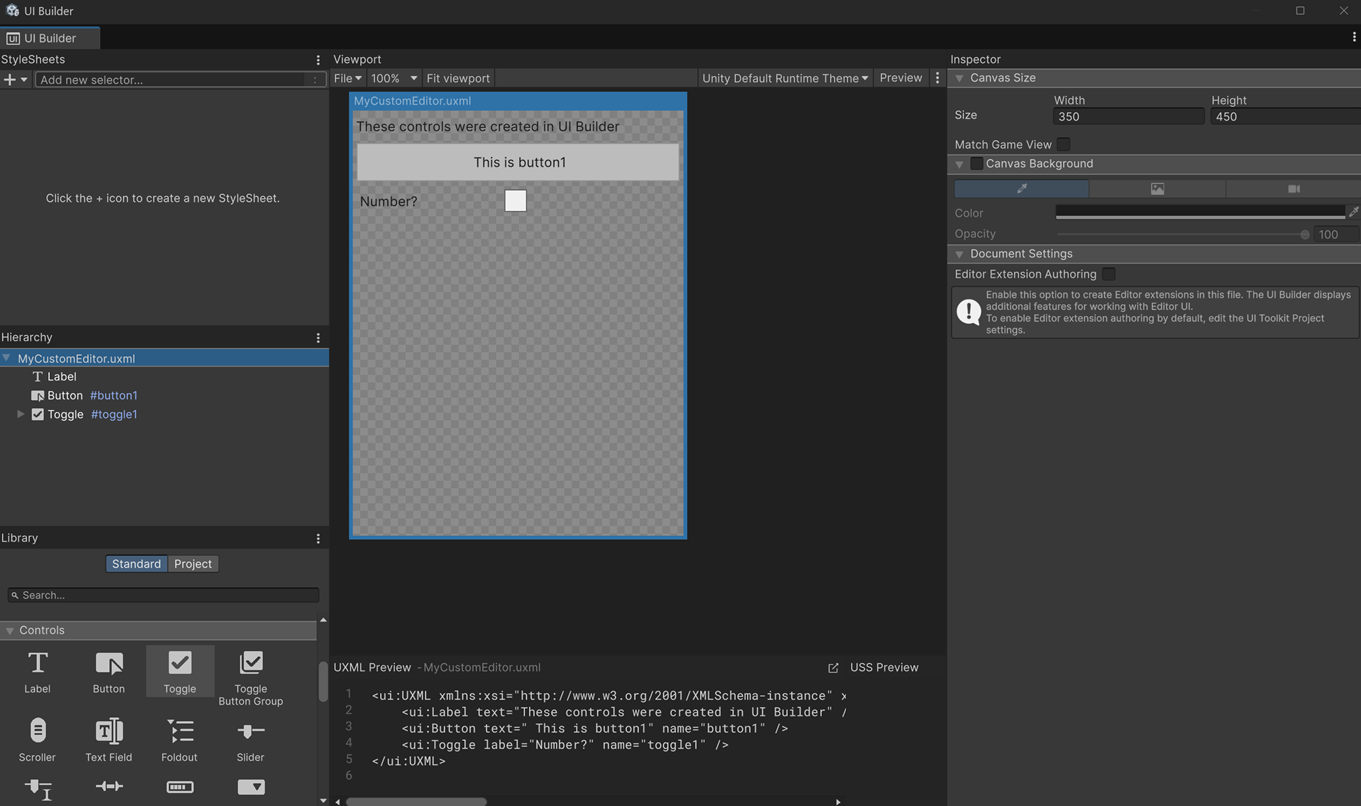
Task: Toggle Preview mode in the viewport toolbar
Action: [900, 78]
